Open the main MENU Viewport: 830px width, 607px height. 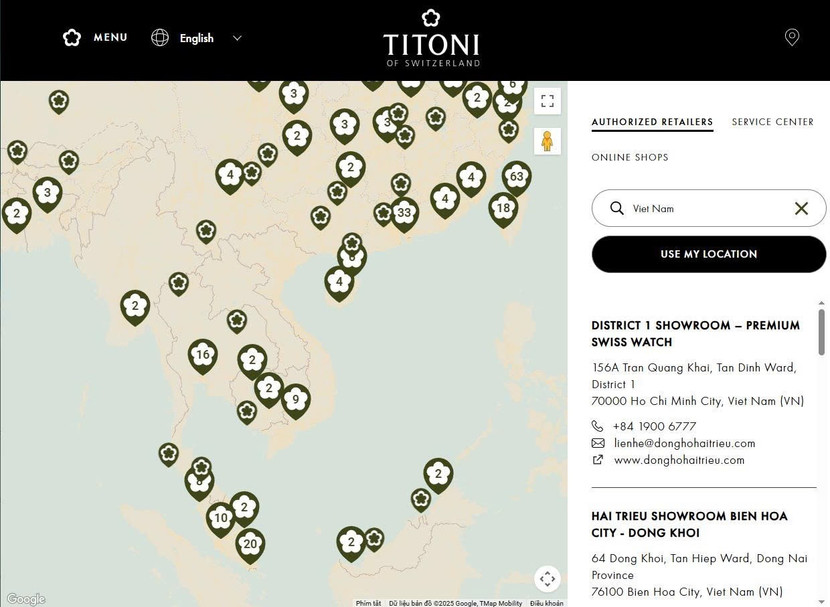click(x=96, y=38)
